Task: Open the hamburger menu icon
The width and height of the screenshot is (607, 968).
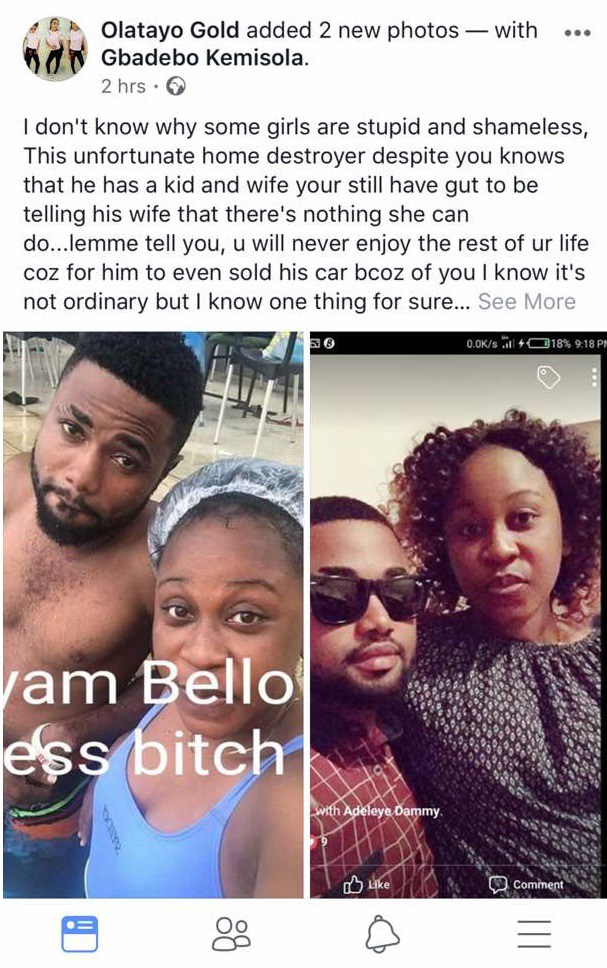Action: 534,933
